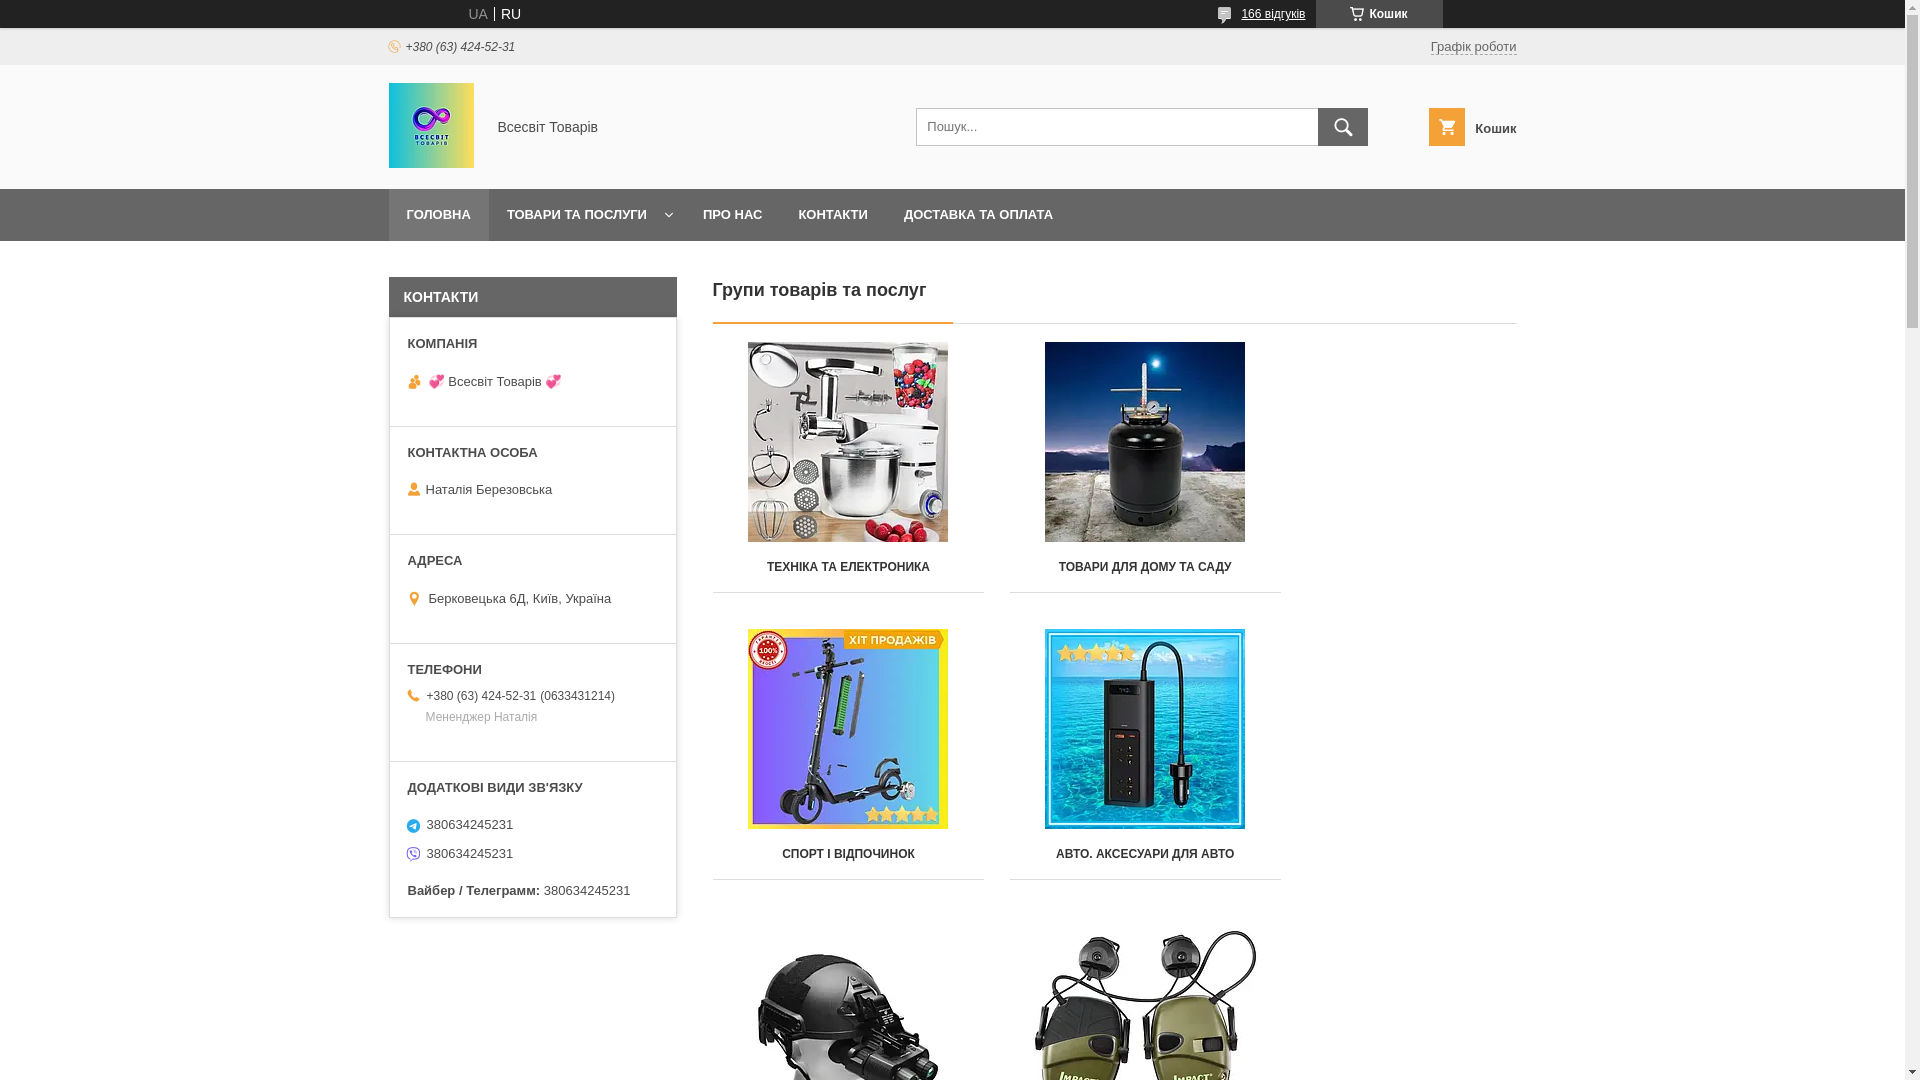Open the kitchen mixer category thumbnail
Viewport: 1920px width, 1080px height.
point(848,442)
